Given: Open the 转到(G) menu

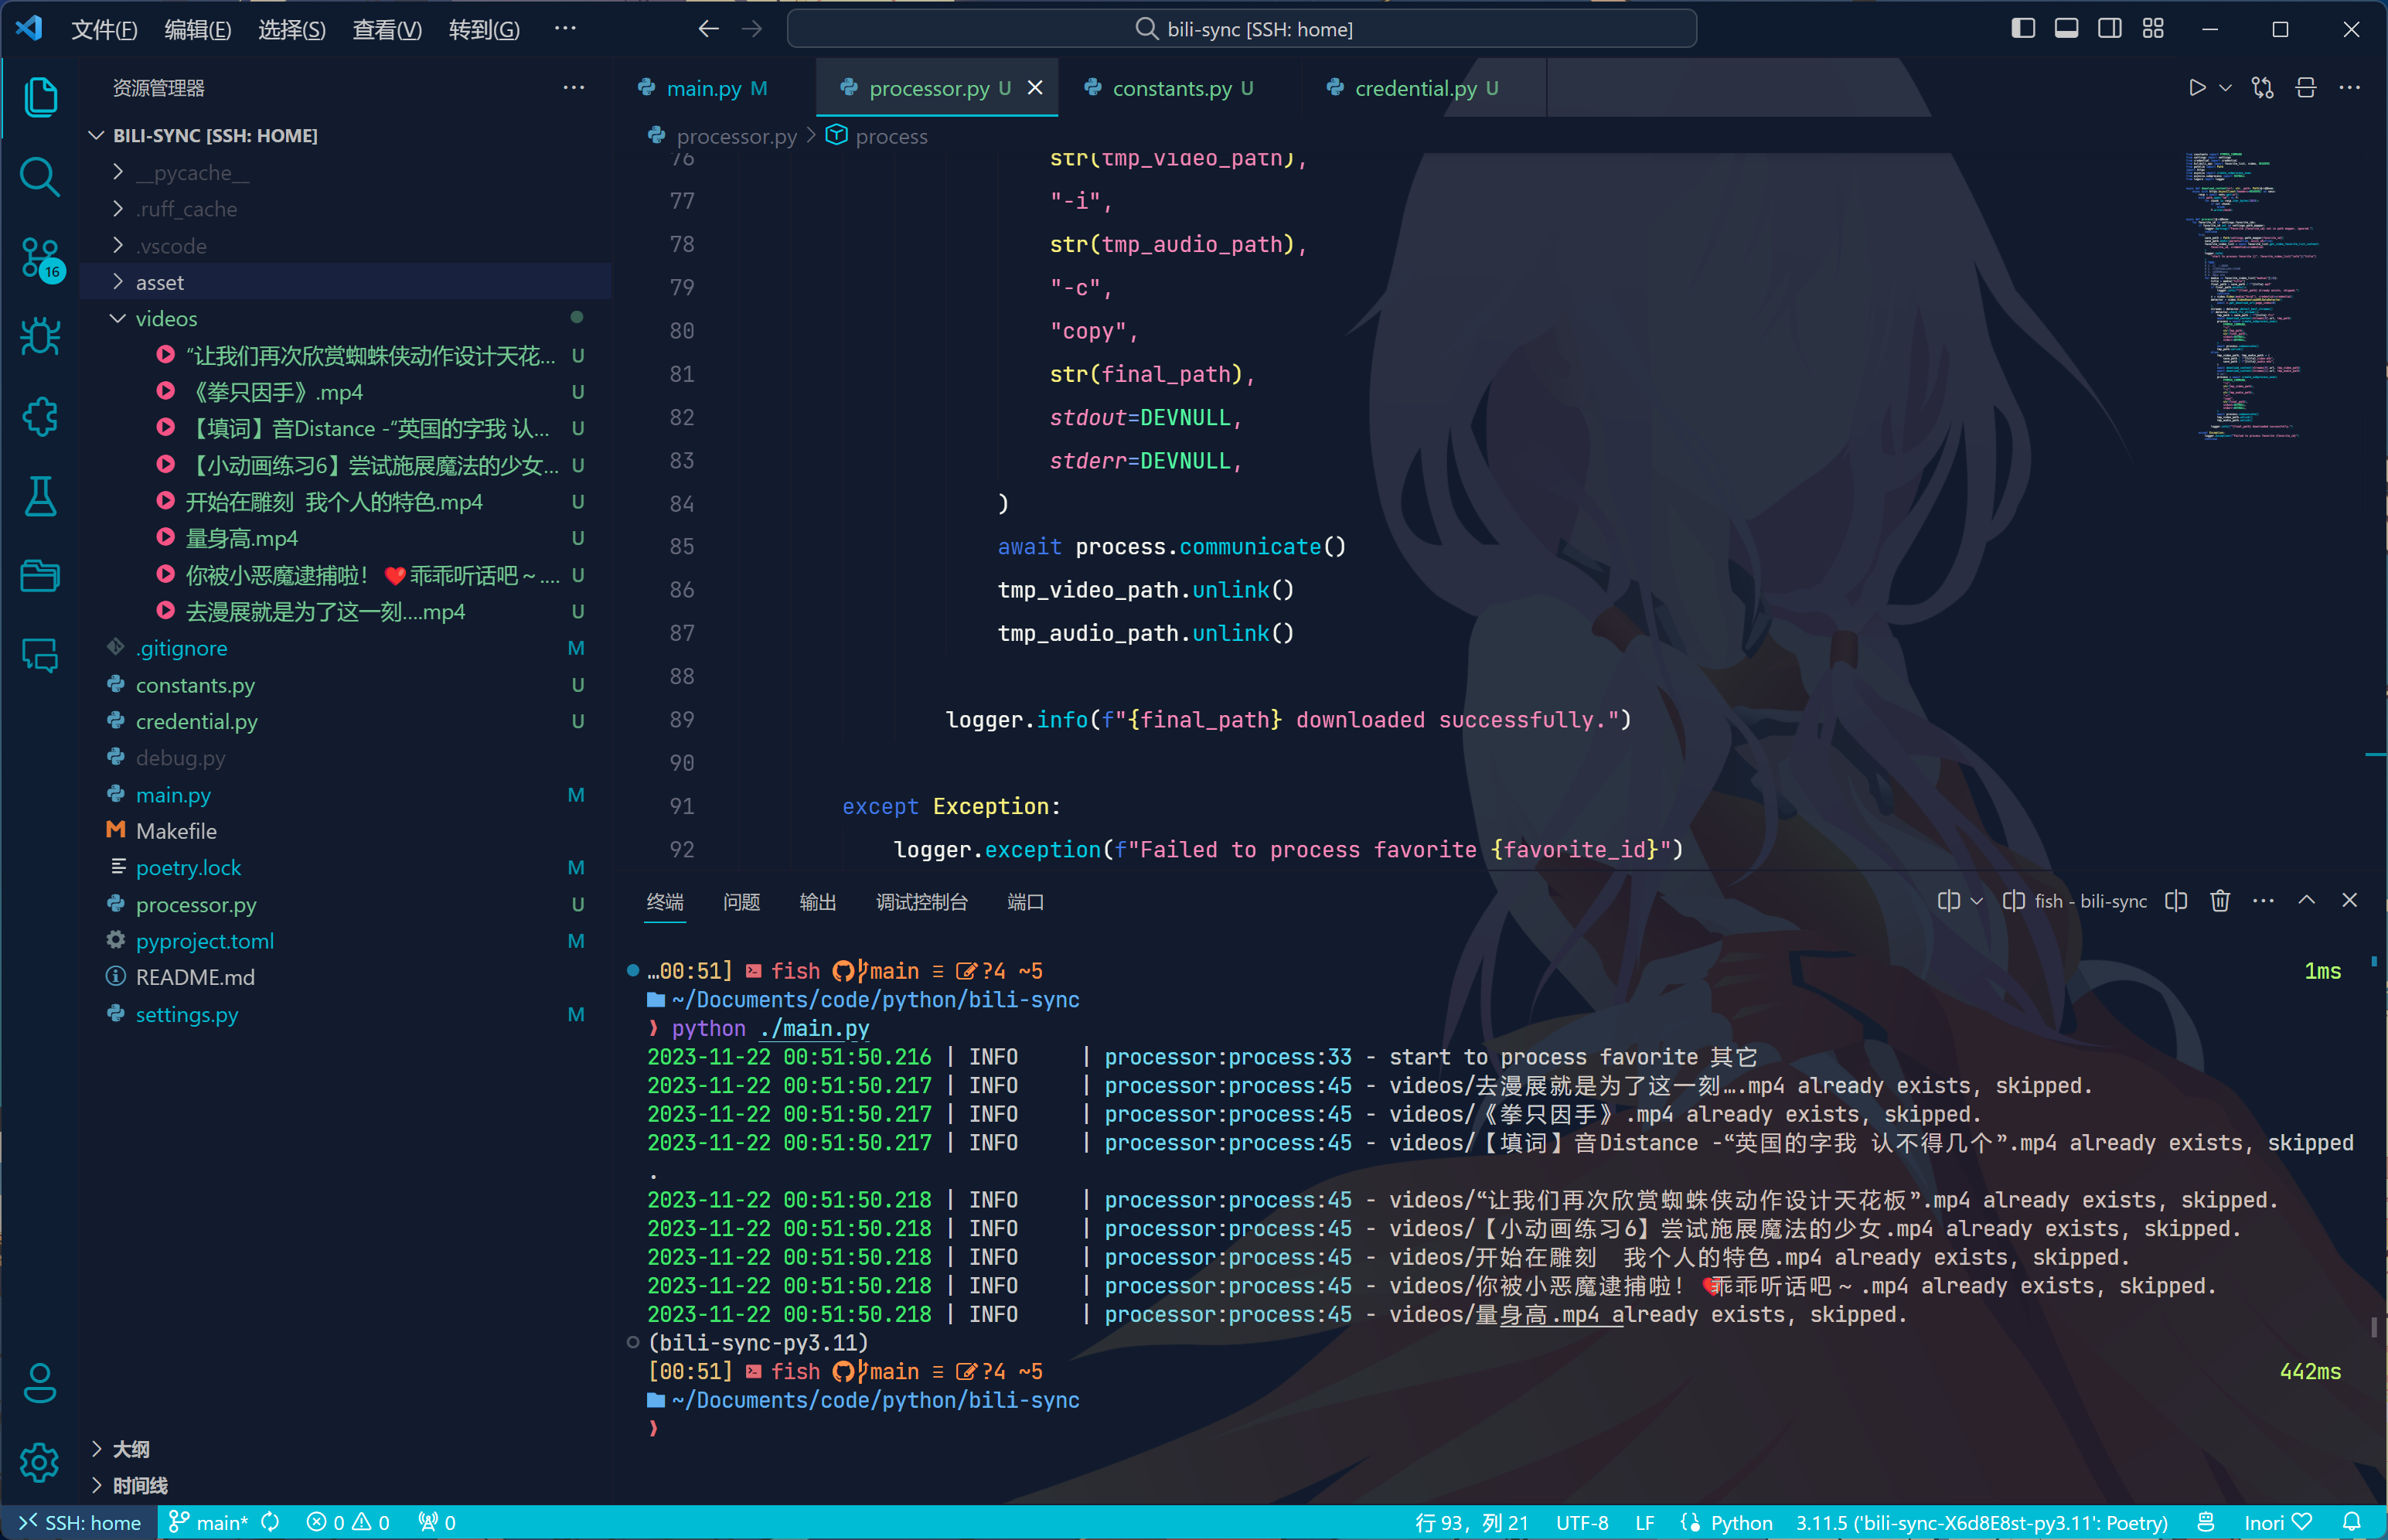Looking at the screenshot, I should [x=484, y=29].
